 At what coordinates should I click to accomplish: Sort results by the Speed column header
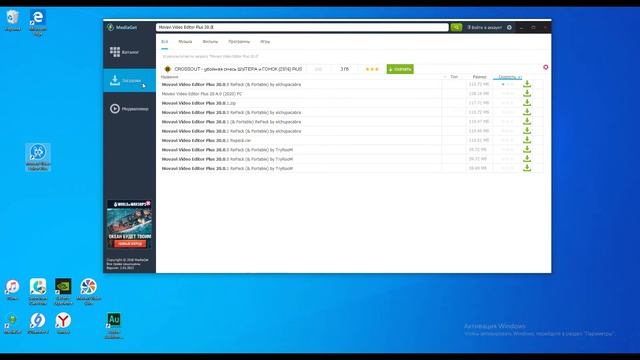tap(508, 77)
